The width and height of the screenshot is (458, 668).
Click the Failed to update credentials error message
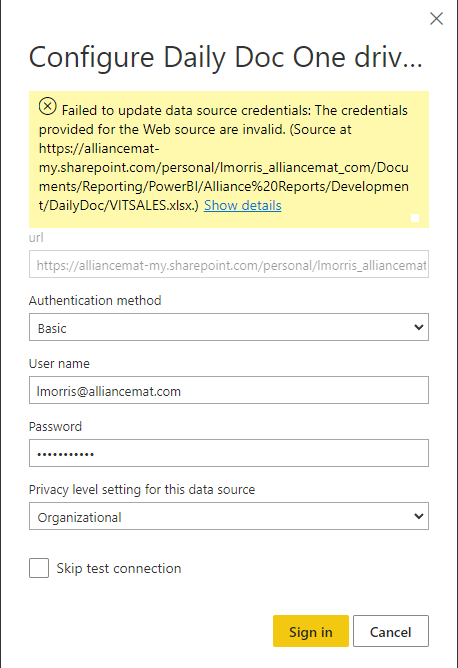click(x=224, y=158)
